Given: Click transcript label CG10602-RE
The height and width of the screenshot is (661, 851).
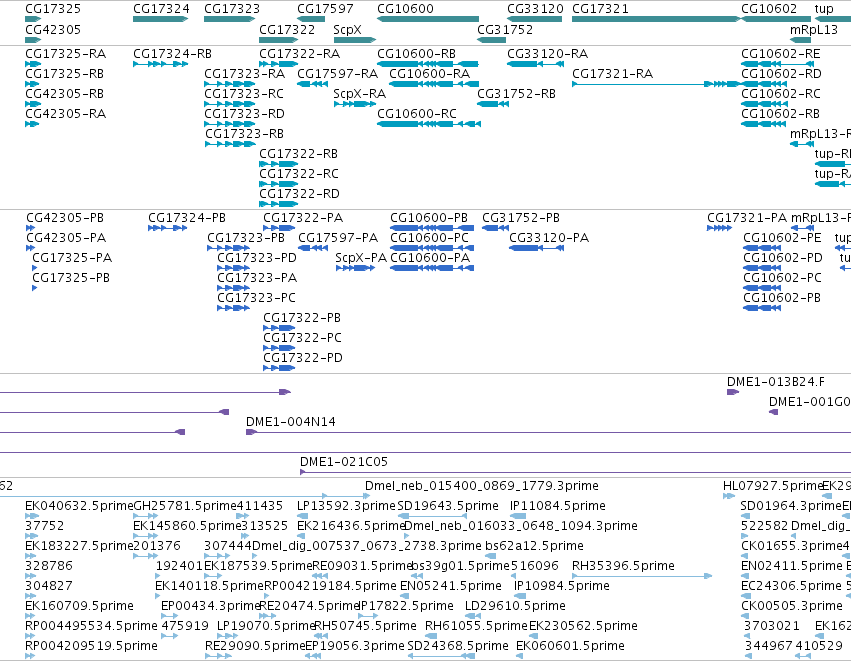Looking at the screenshot, I should click(781, 54).
